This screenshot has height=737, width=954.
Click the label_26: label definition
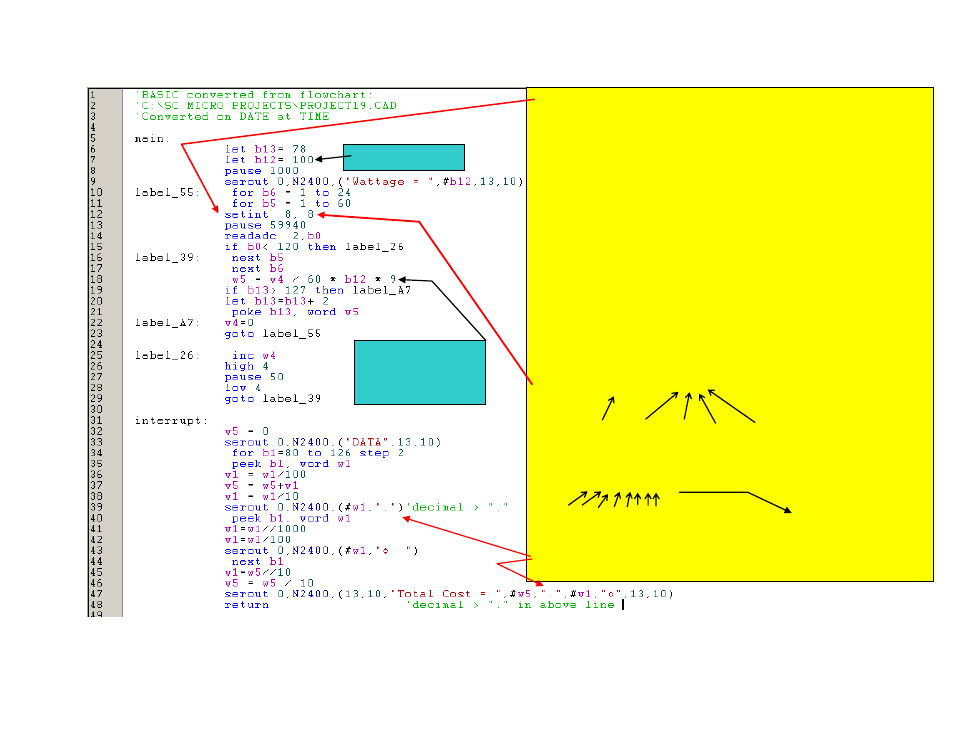pyautogui.click(x=167, y=355)
